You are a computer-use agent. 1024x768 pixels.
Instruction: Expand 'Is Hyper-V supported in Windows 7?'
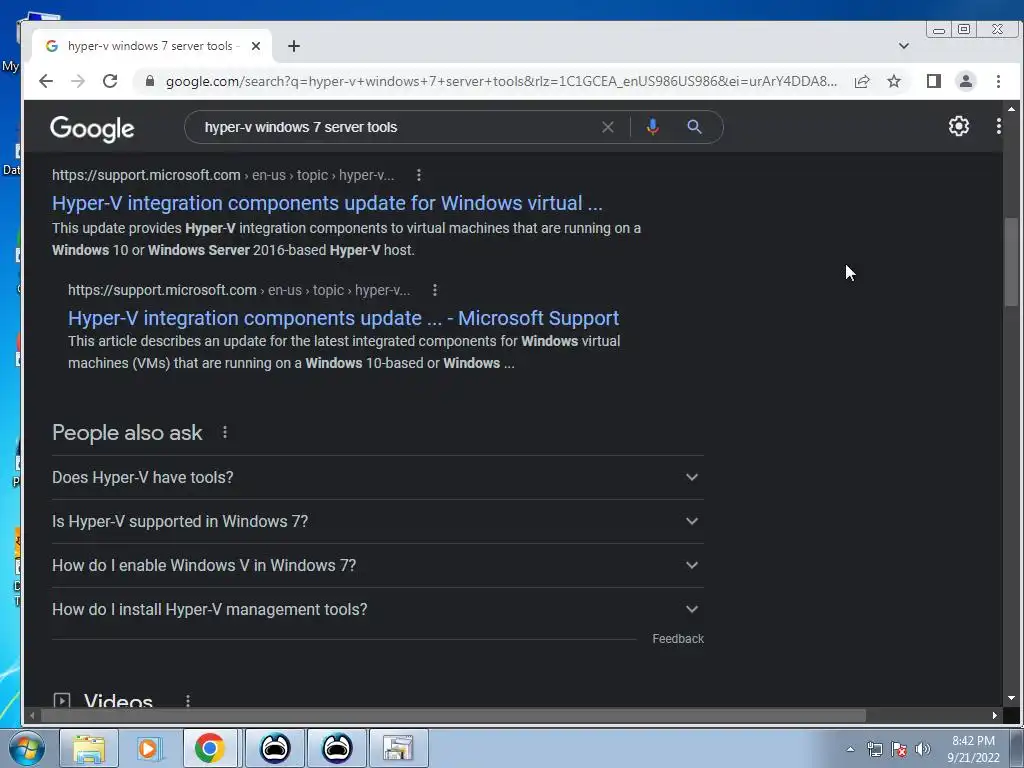click(x=377, y=521)
